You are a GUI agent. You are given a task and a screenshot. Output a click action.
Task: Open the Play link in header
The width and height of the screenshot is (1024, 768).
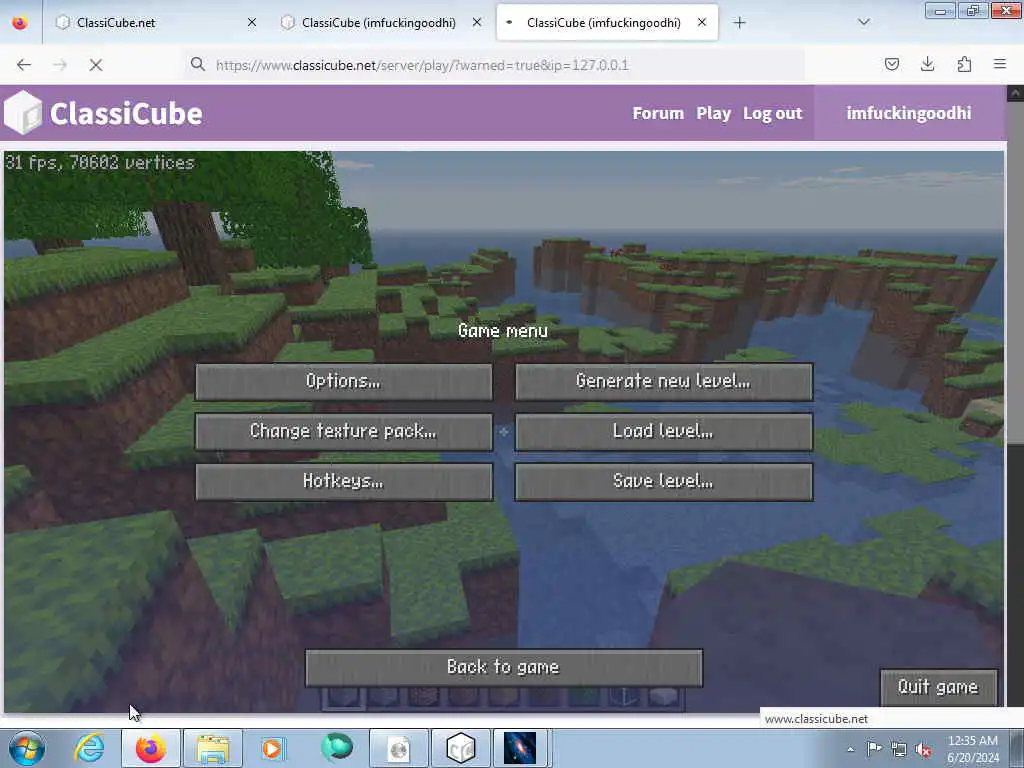(713, 114)
